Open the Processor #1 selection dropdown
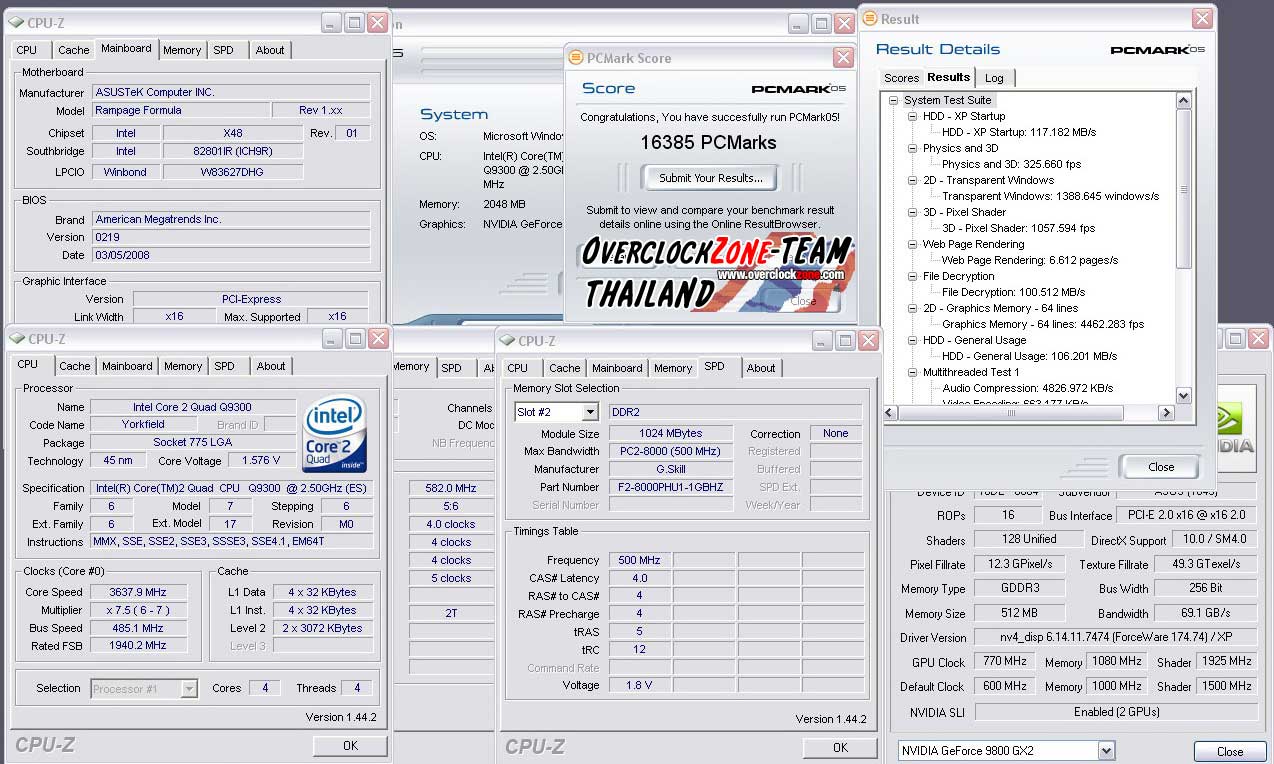This screenshot has width=1274, height=764. click(189, 688)
